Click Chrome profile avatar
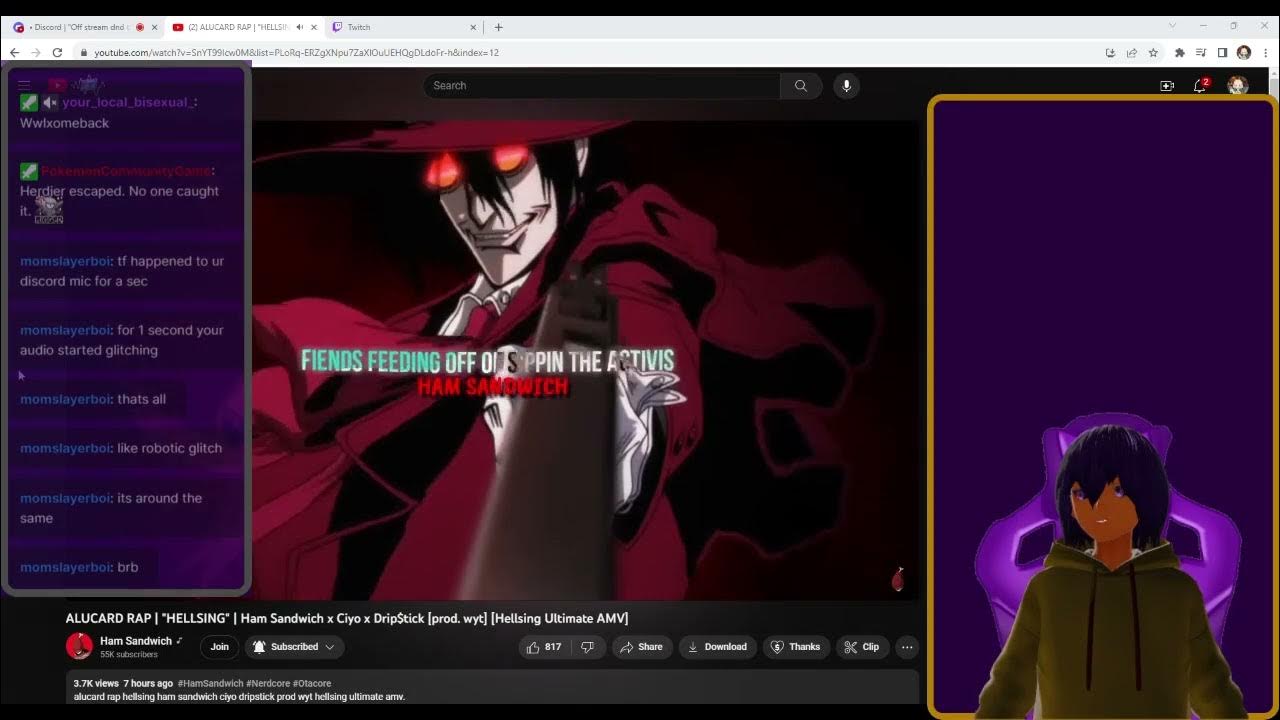1280x720 pixels. coord(1244,52)
